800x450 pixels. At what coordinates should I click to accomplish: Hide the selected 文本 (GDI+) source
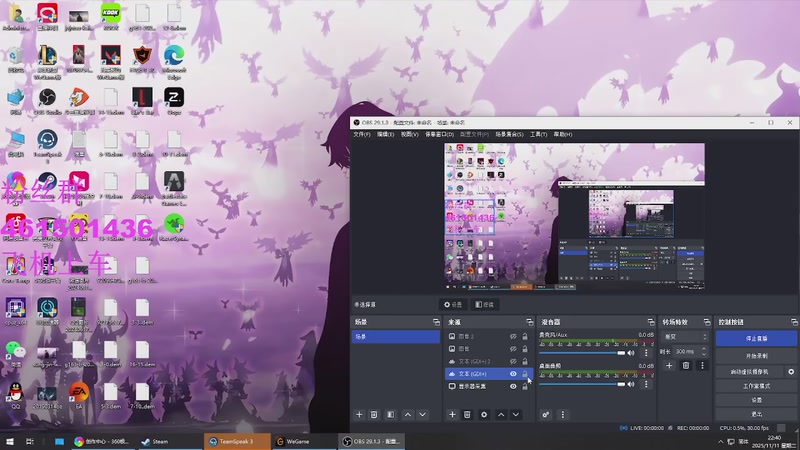513,374
